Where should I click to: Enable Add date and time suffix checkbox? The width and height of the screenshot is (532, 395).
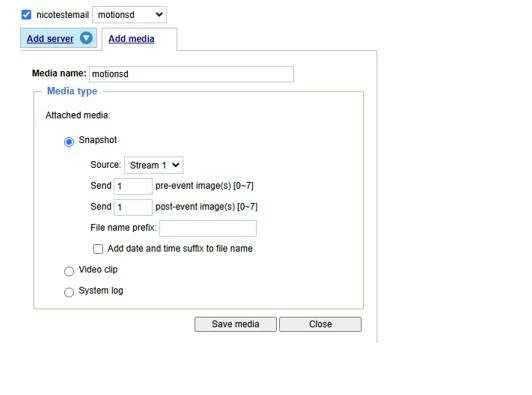pos(98,249)
